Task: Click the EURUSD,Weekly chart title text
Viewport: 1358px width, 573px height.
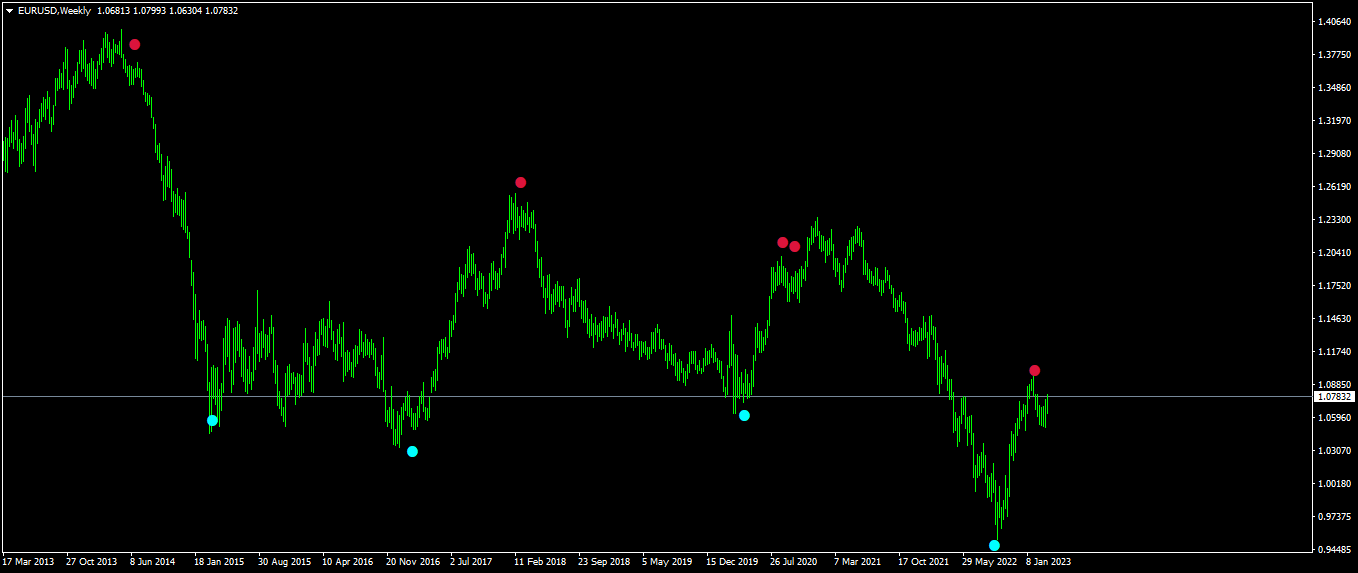Action: click(x=54, y=10)
